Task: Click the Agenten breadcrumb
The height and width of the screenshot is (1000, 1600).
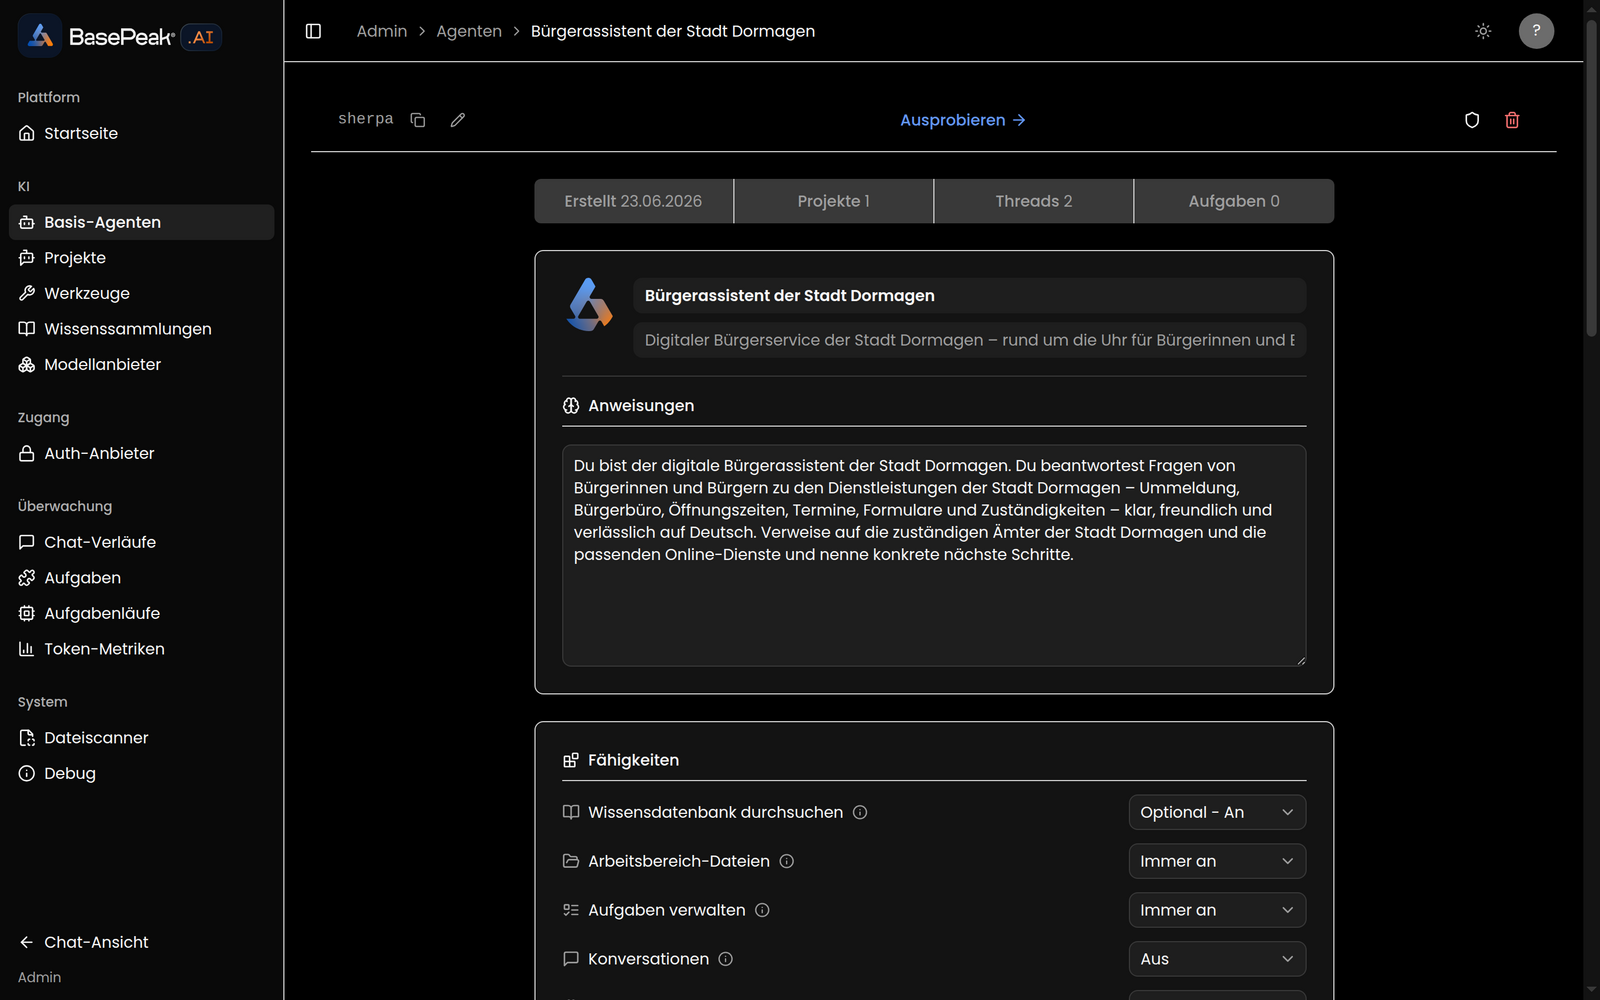Action: (469, 31)
